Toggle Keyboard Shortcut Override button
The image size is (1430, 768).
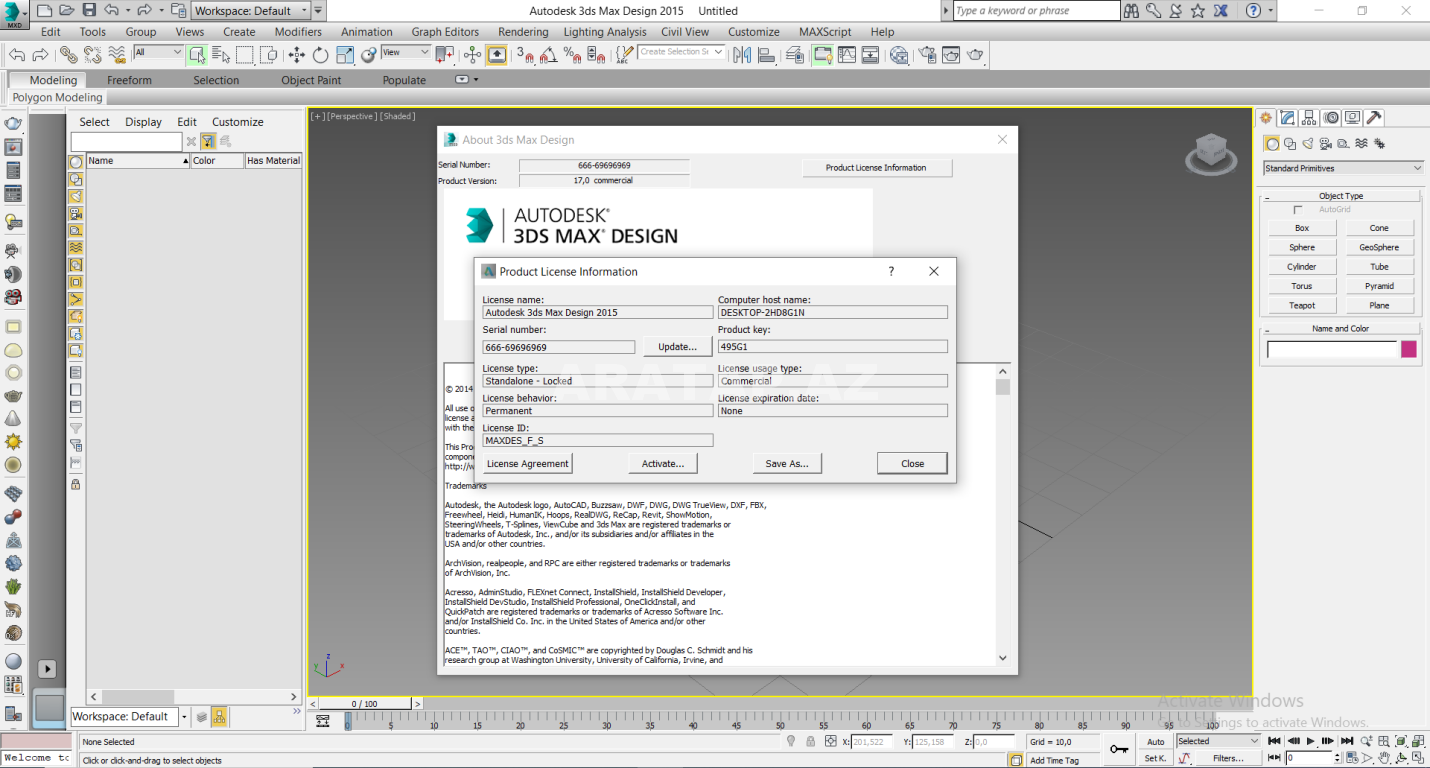tap(496, 54)
